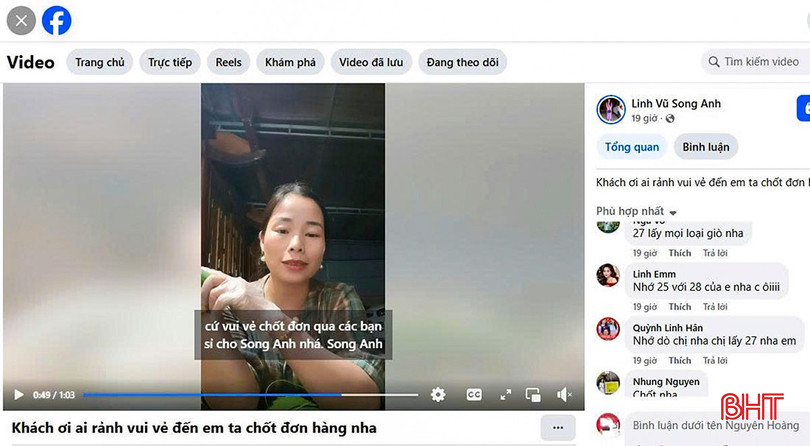810x446 pixels.
Task: Enable picture-in-picture mini player
Action: tap(534, 395)
